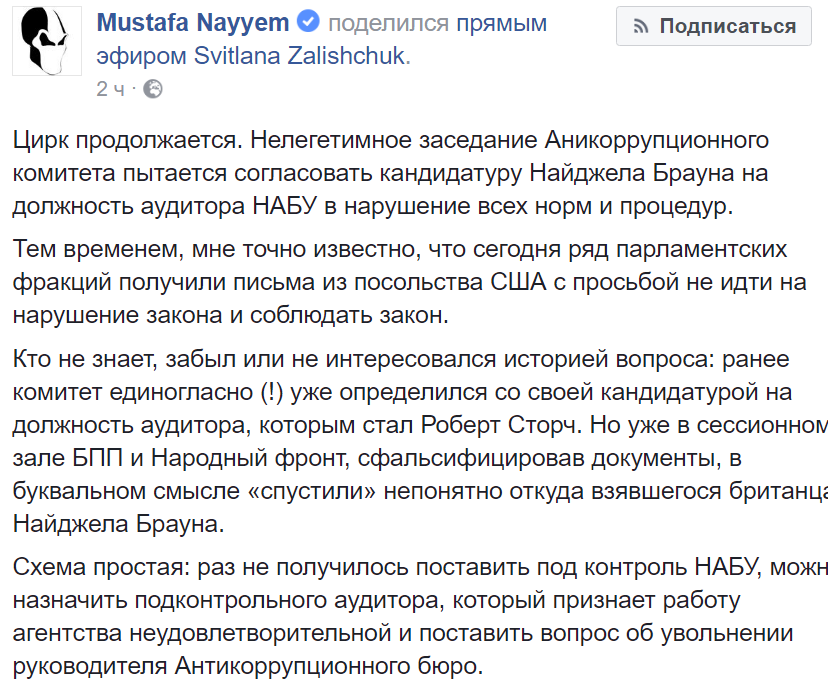Click the blue verified badge icon
This screenshot has width=828, height=692.
tap(308, 22)
